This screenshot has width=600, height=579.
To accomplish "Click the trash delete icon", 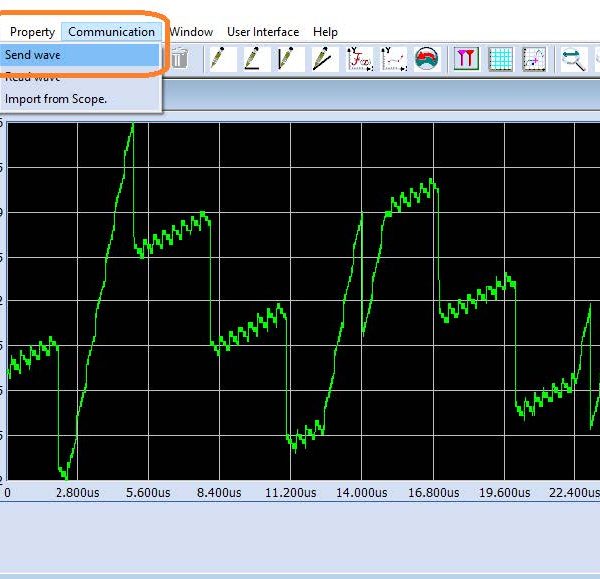I will tap(178, 59).
